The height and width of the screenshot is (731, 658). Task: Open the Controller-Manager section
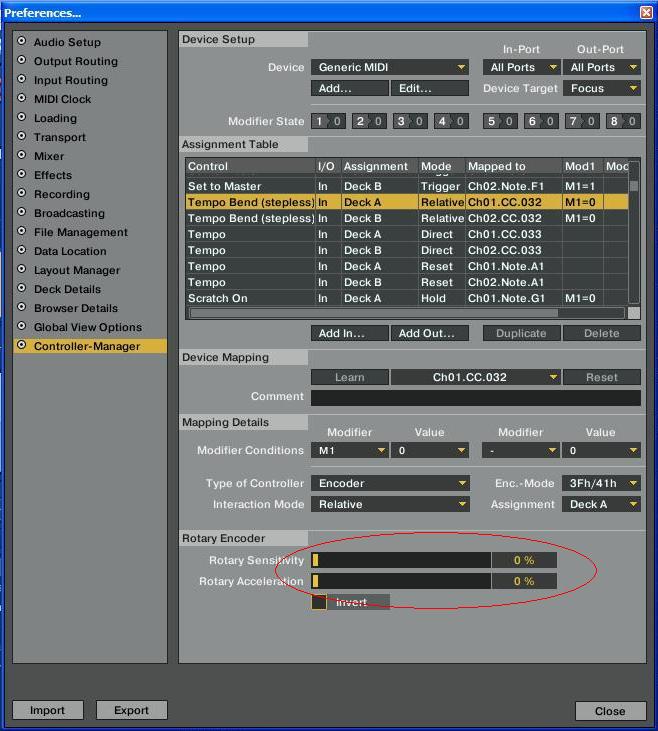pos(87,346)
